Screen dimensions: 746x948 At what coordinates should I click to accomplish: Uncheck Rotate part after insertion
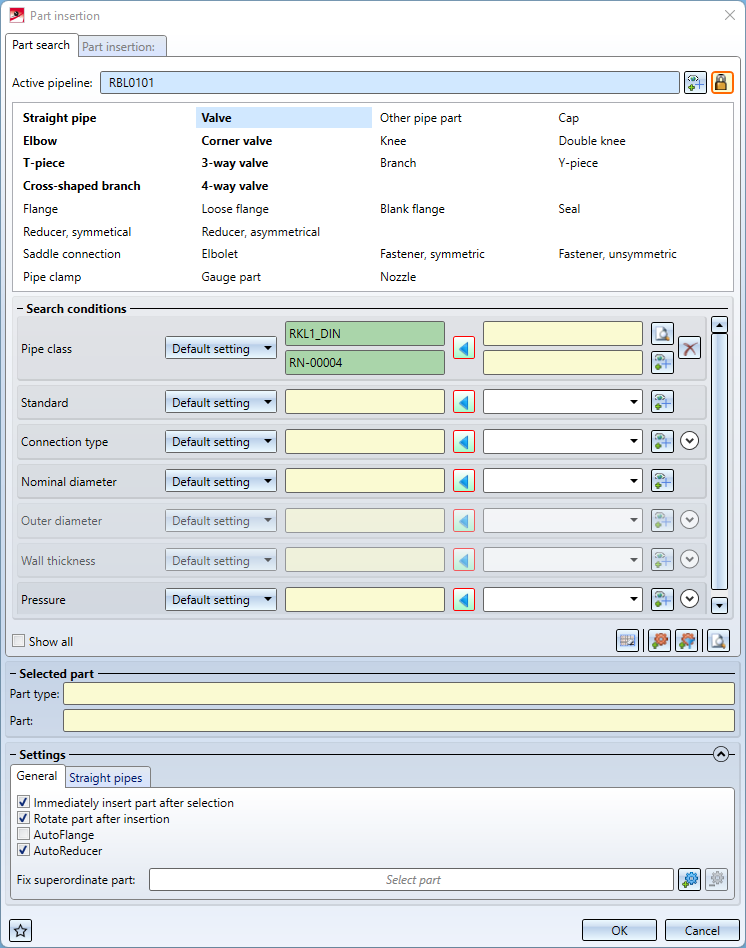pos(24,819)
